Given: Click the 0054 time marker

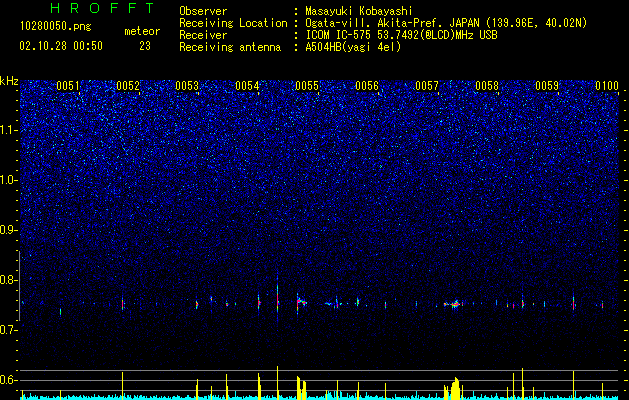Looking at the screenshot, I should tap(248, 86).
